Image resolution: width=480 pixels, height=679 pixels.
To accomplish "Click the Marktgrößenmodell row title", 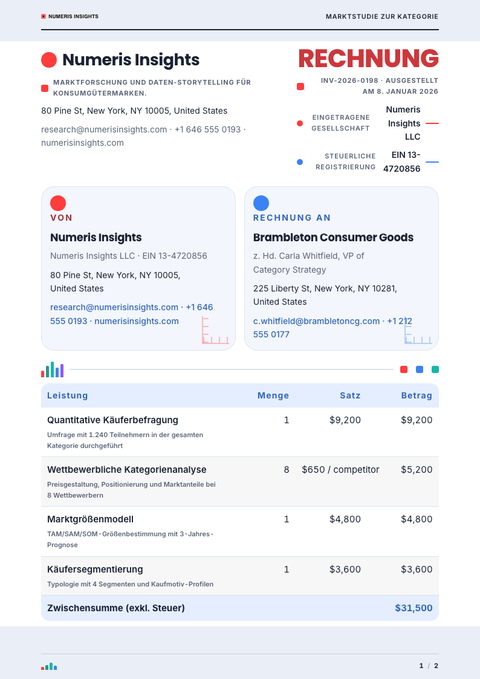I will click(x=90, y=519).
